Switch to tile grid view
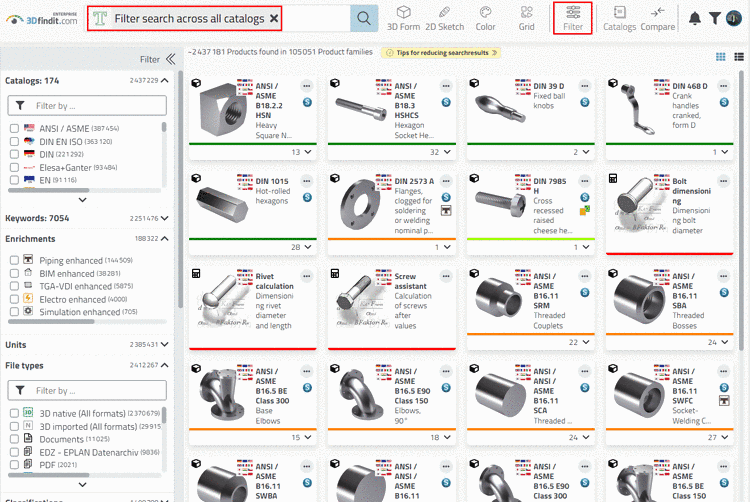 [720, 57]
